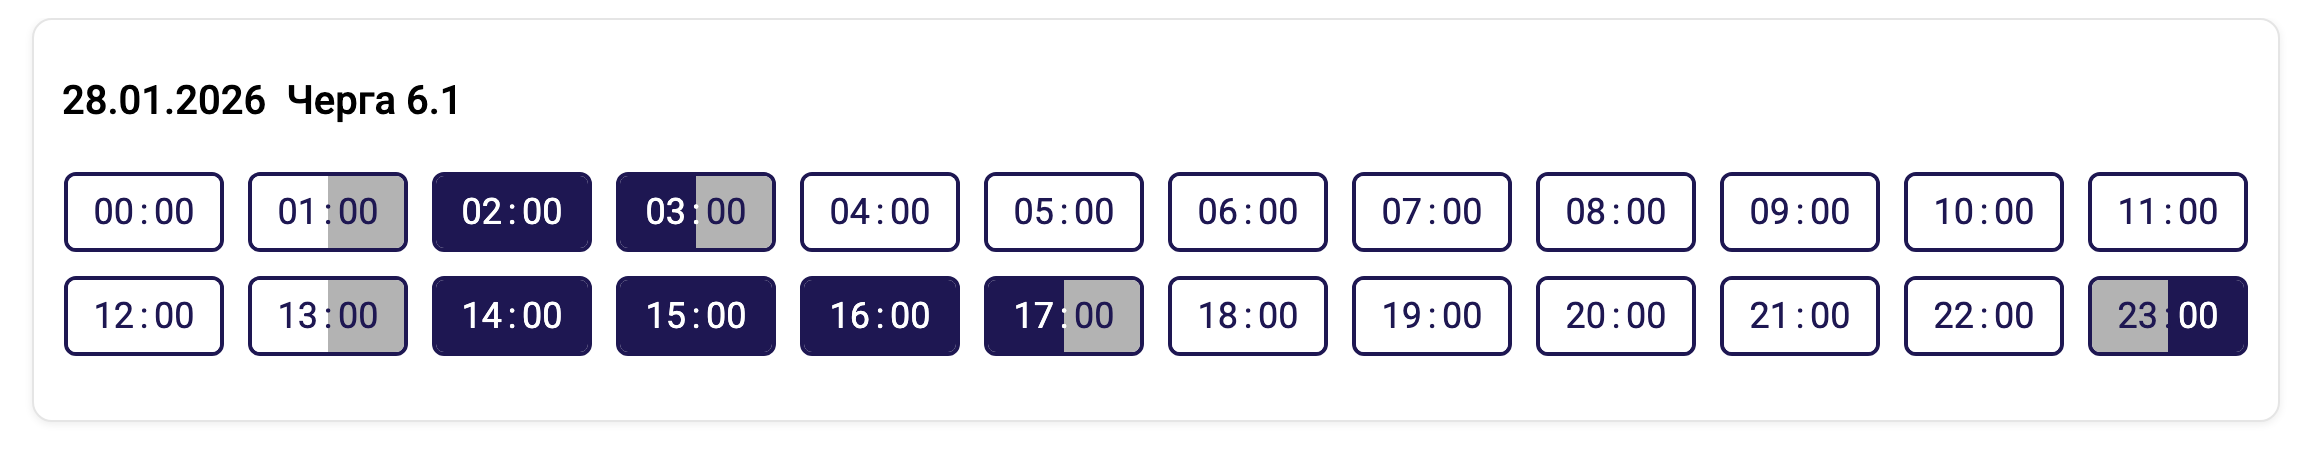Screen dimensions: 2303x463
Task: Click the 04:00 hour box
Action: [880, 212]
